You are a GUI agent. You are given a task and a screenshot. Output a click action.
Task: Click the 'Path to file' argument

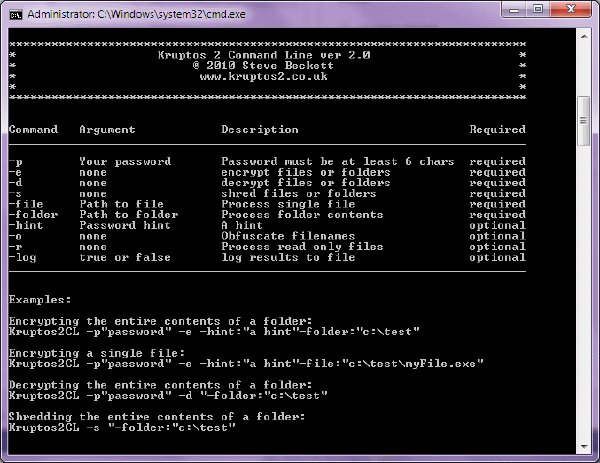pyautogui.click(x=122, y=204)
